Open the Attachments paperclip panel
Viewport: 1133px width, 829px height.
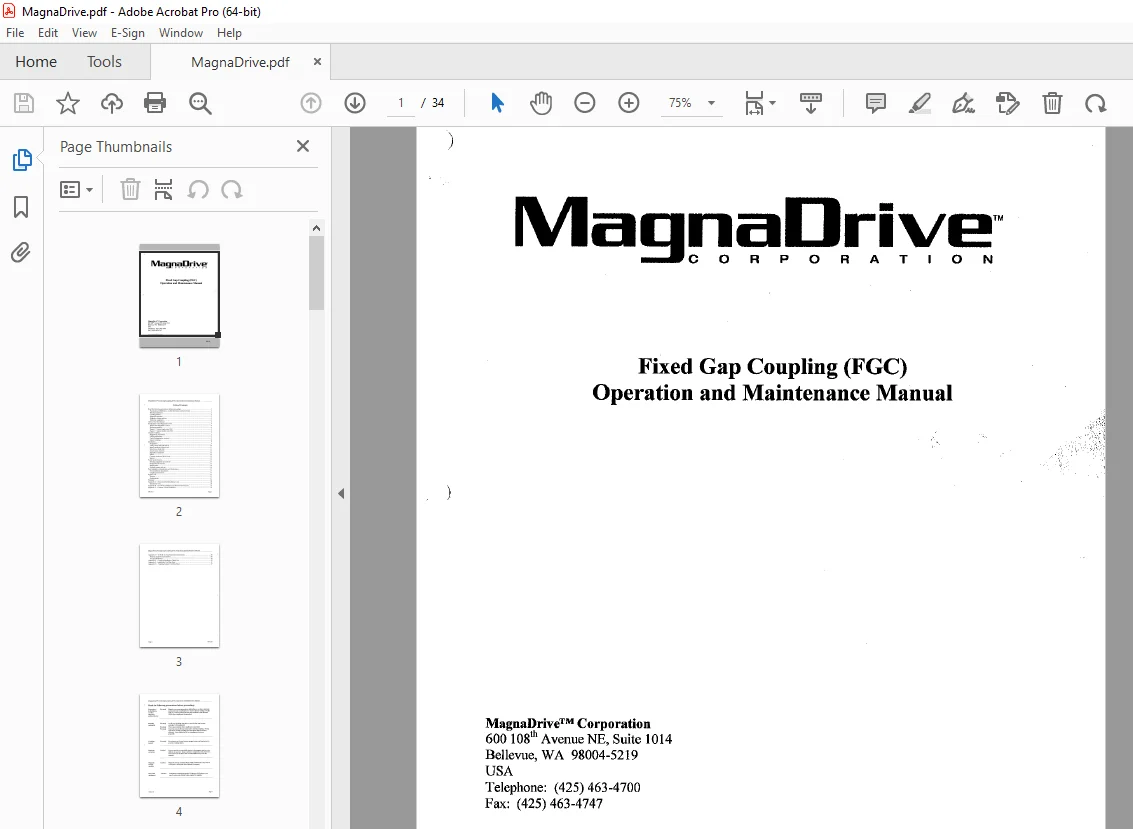[x=20, y=252]
